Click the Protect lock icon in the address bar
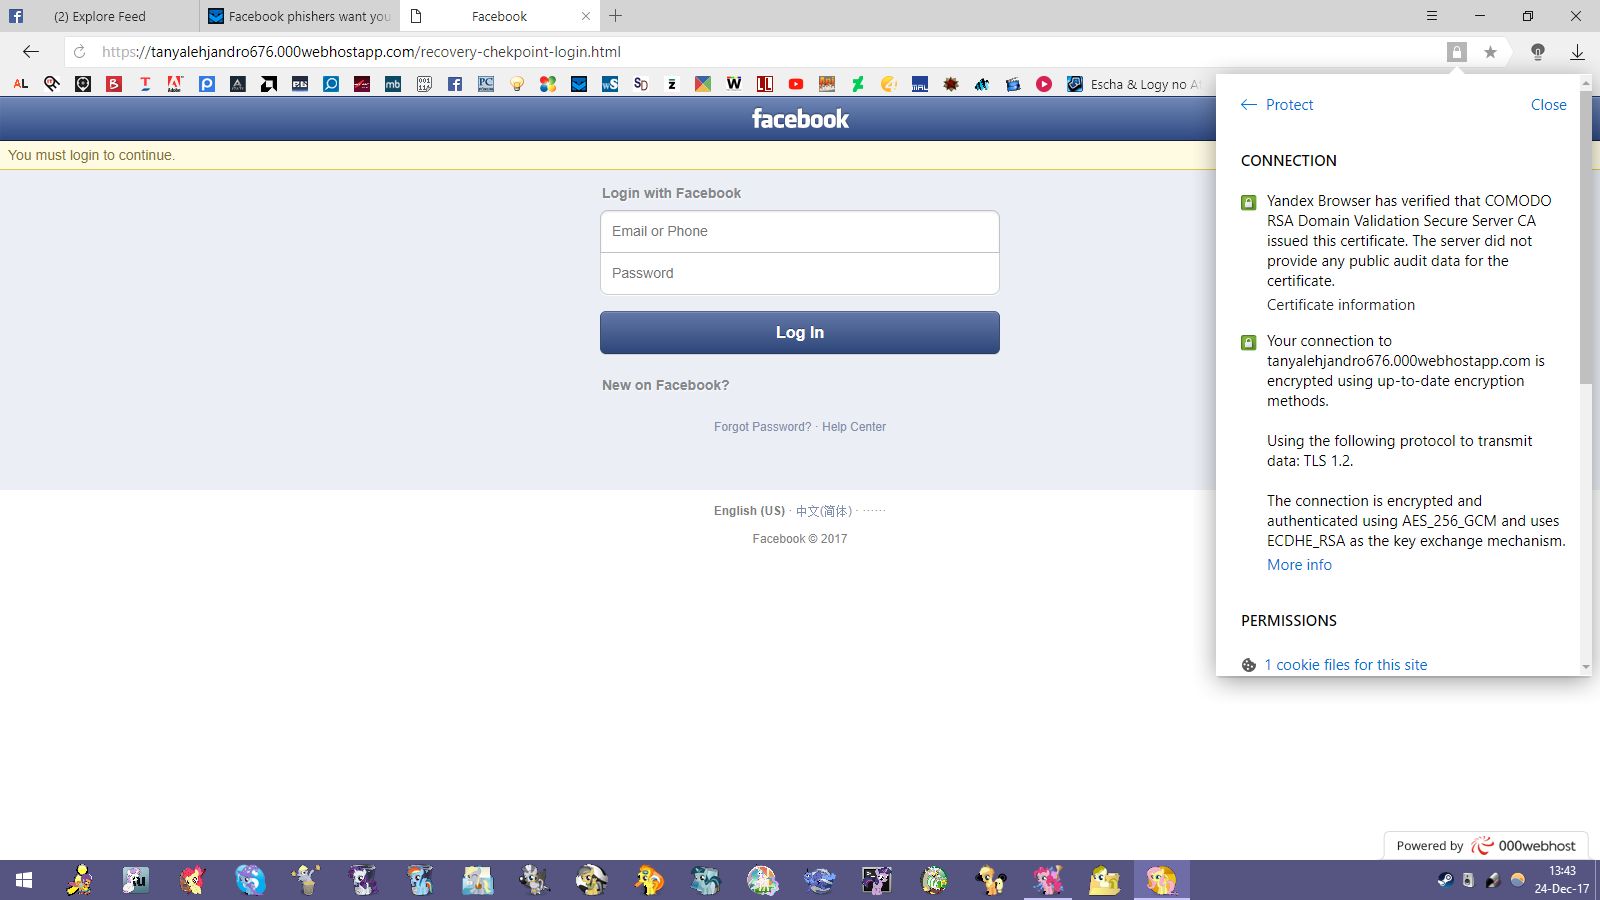Viewport: 1600px width, 900px height. coord(1457,52)
